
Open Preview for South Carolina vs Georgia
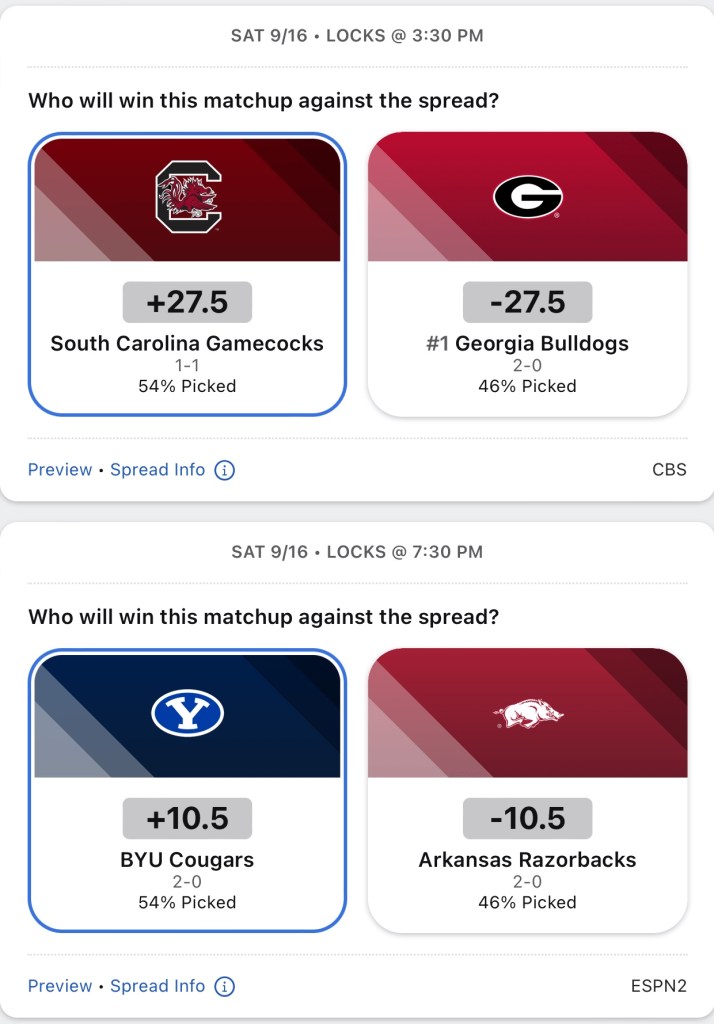[x=60, y=470]
